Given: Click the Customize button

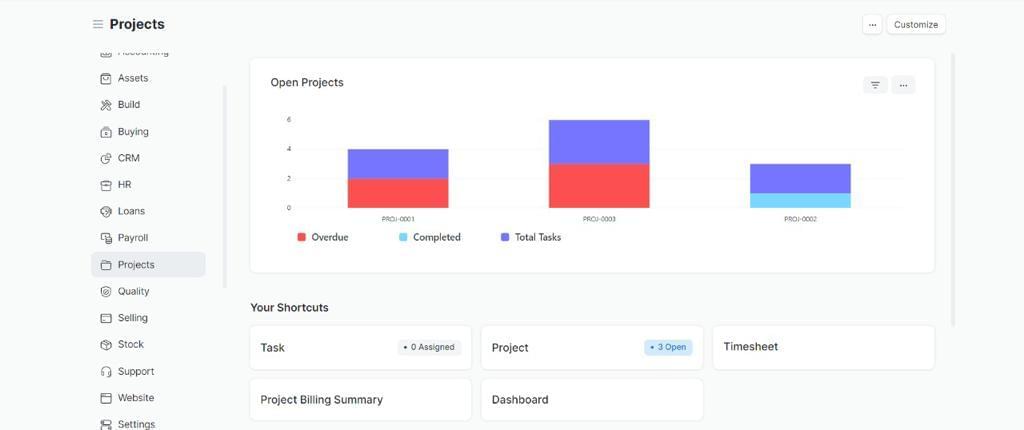Looking at the screenshot, I should pyautogui.click(x=916, y=25).
